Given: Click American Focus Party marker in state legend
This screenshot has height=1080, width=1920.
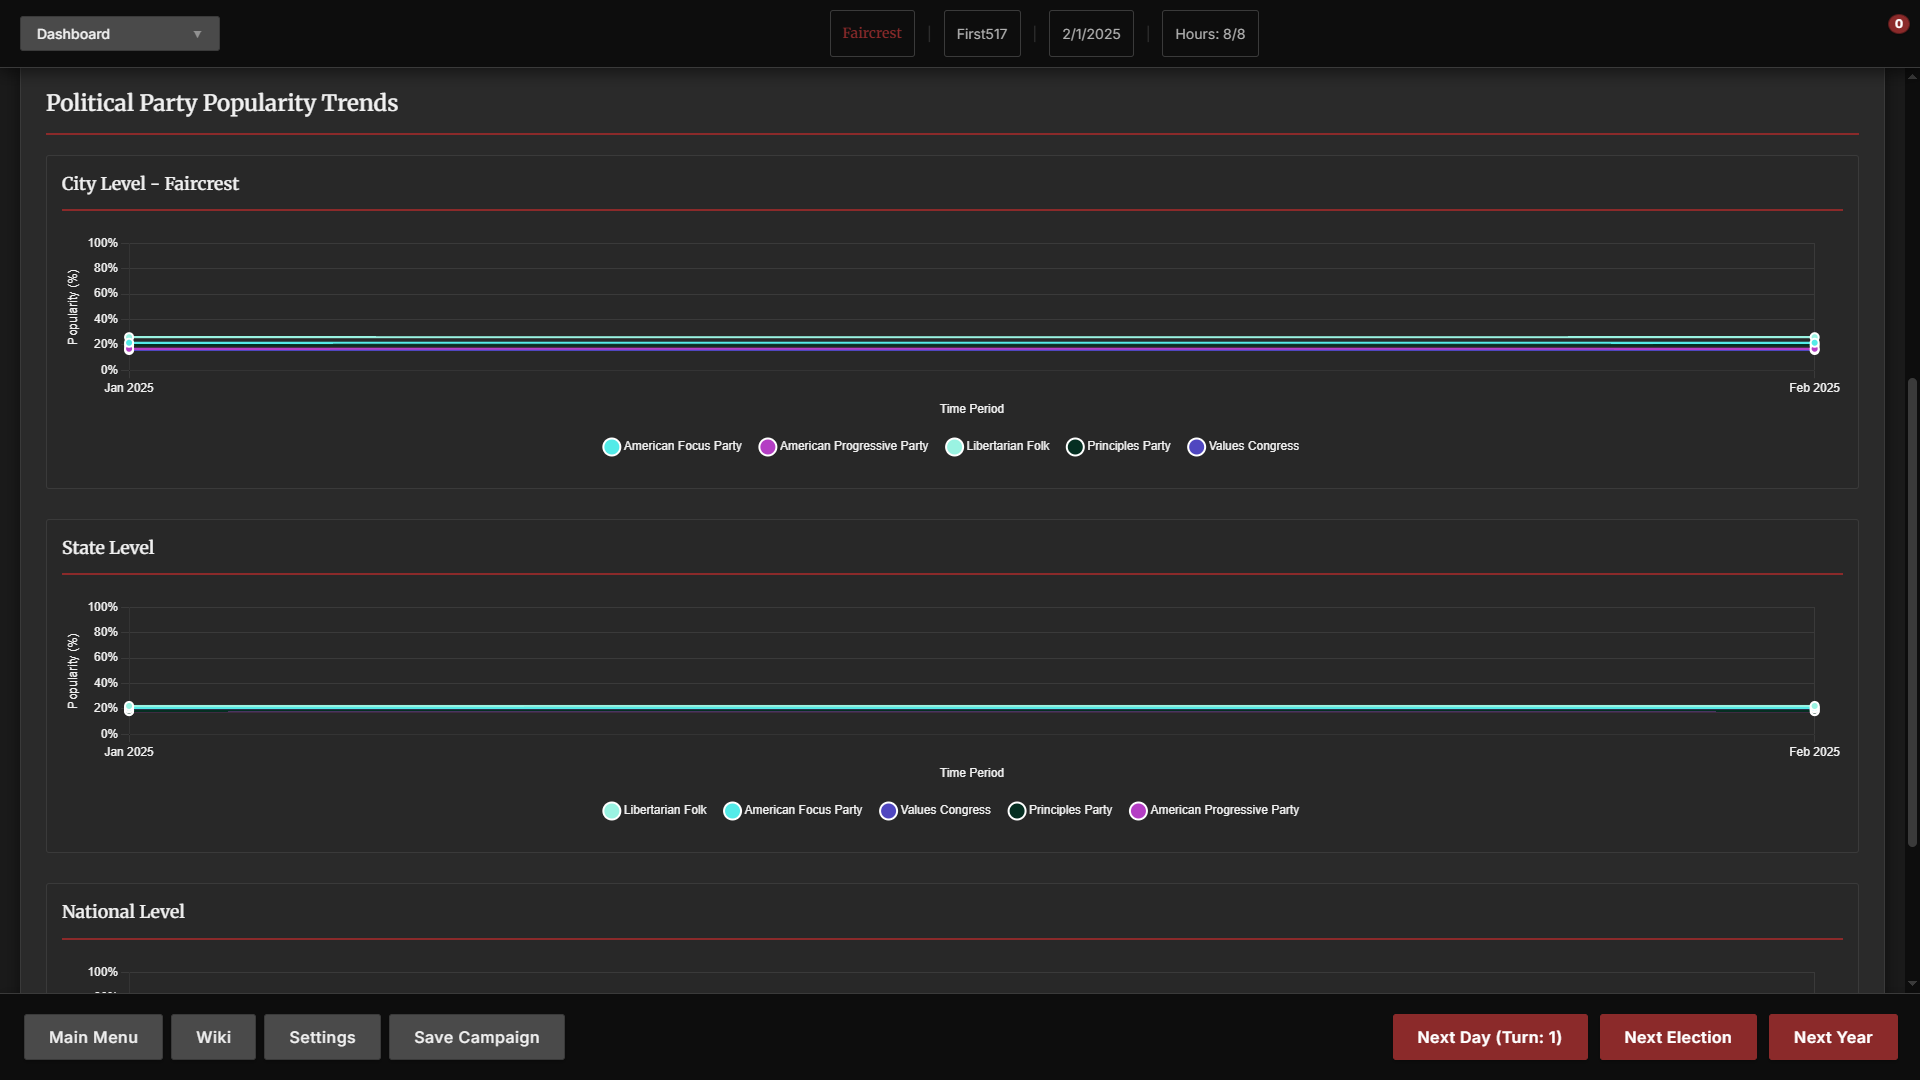Looking at the screenshot, I should (732, 811).
